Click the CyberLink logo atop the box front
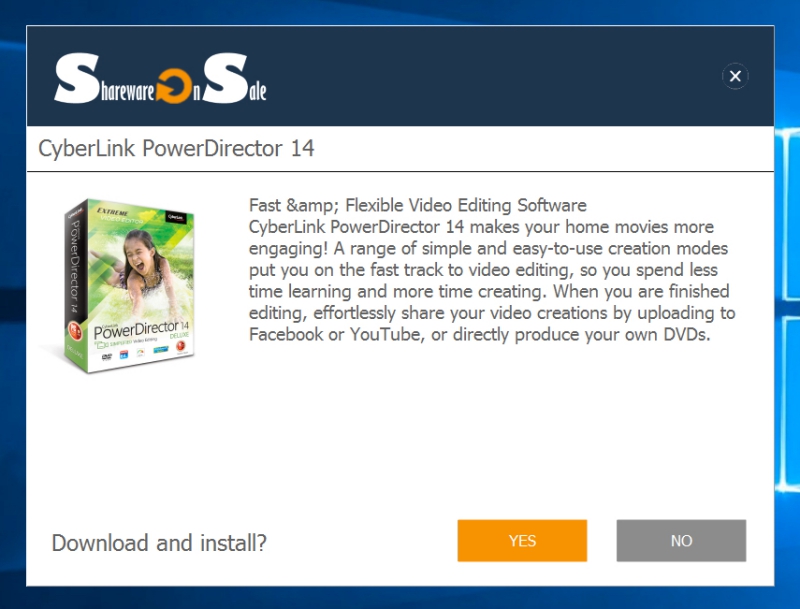800x609 pixels. point(176,217)
